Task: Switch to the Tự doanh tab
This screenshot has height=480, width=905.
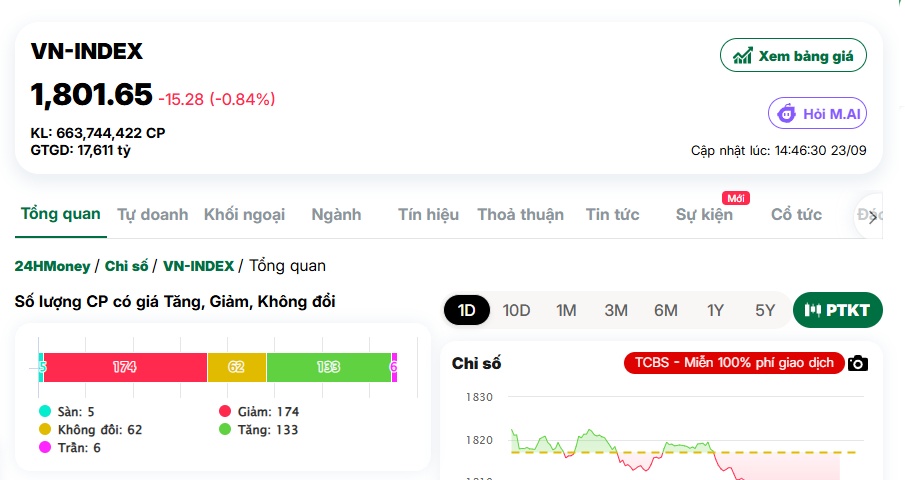Action: 153,215
